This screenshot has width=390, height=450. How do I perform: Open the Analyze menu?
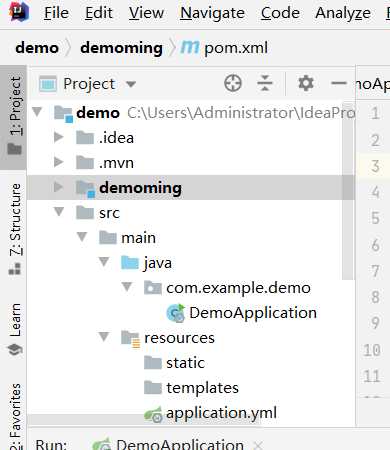point(343,13)
